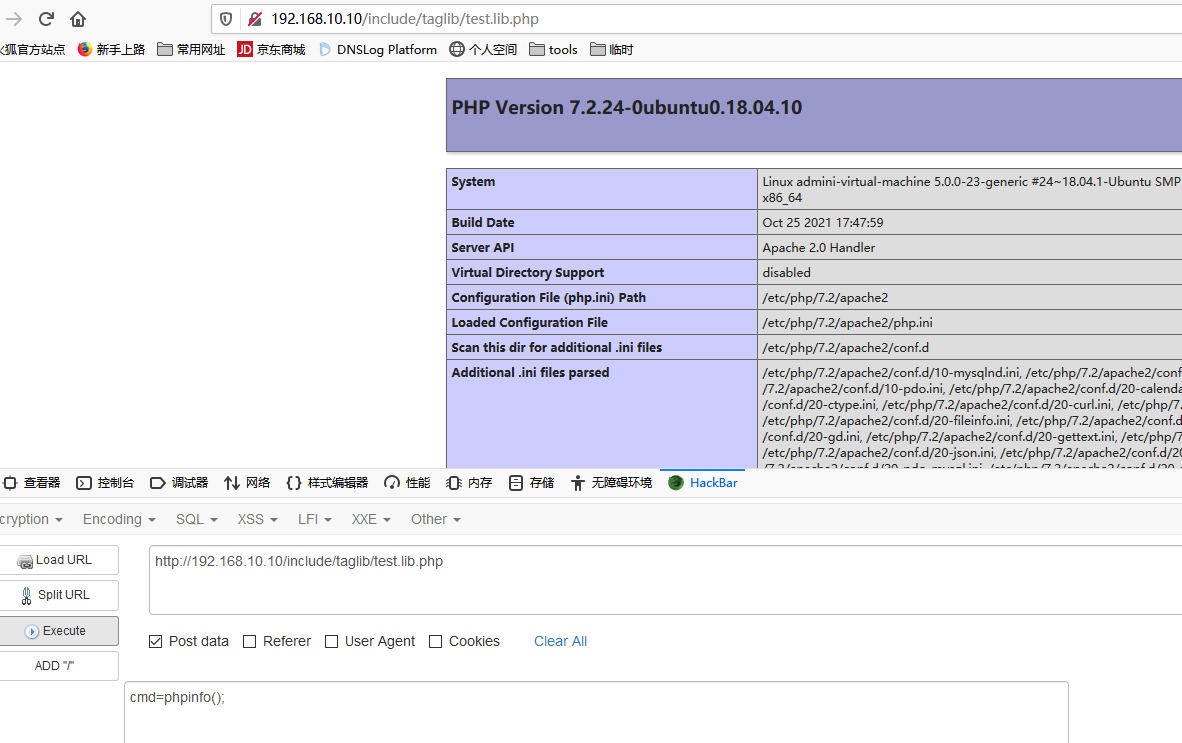
Task: Focus the address bar URL
Action: [405, 19]
